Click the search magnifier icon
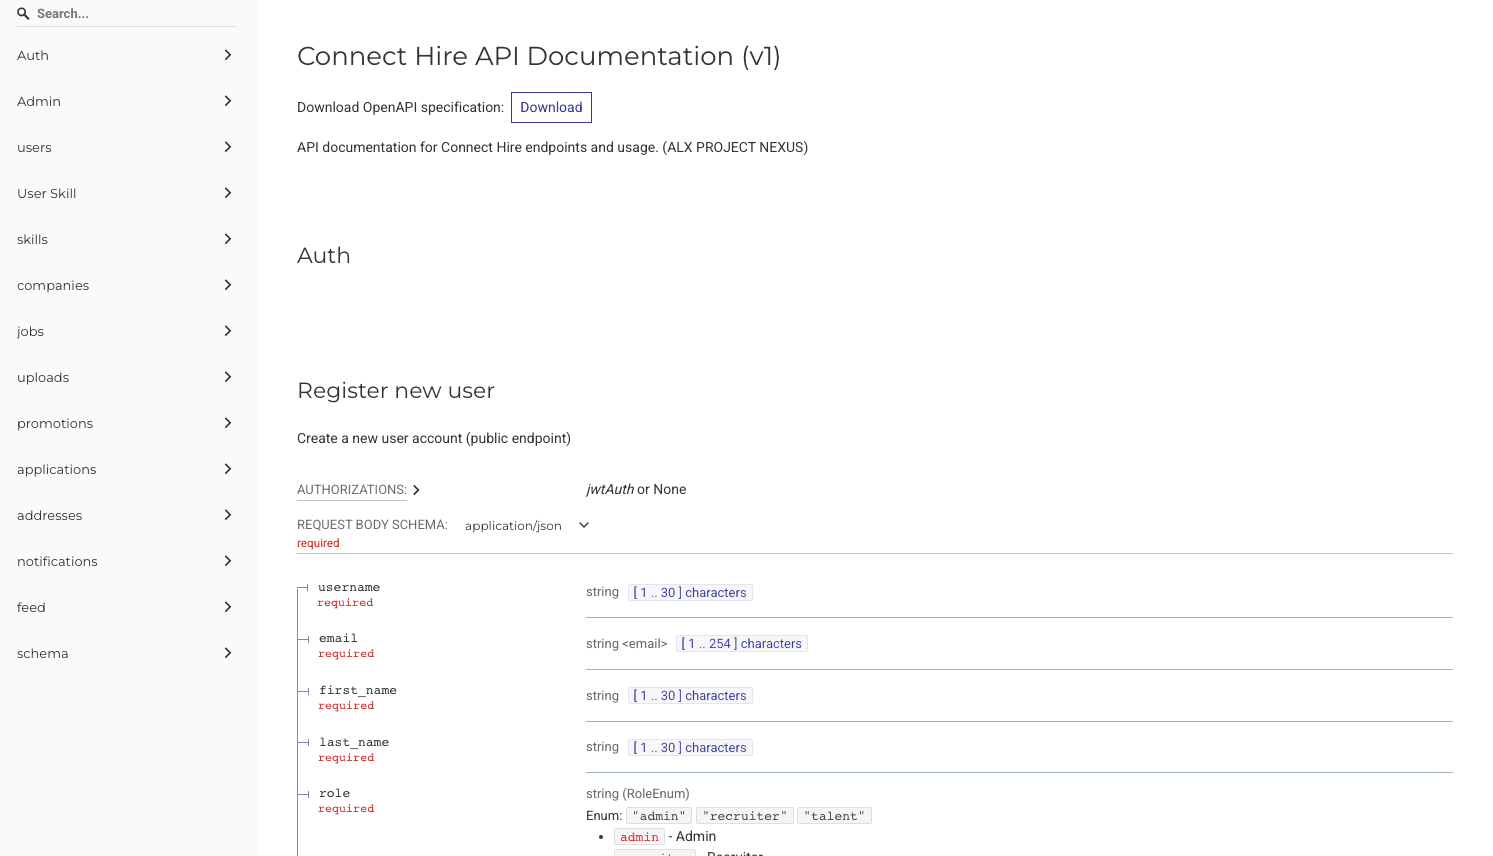 coord(23,14)
